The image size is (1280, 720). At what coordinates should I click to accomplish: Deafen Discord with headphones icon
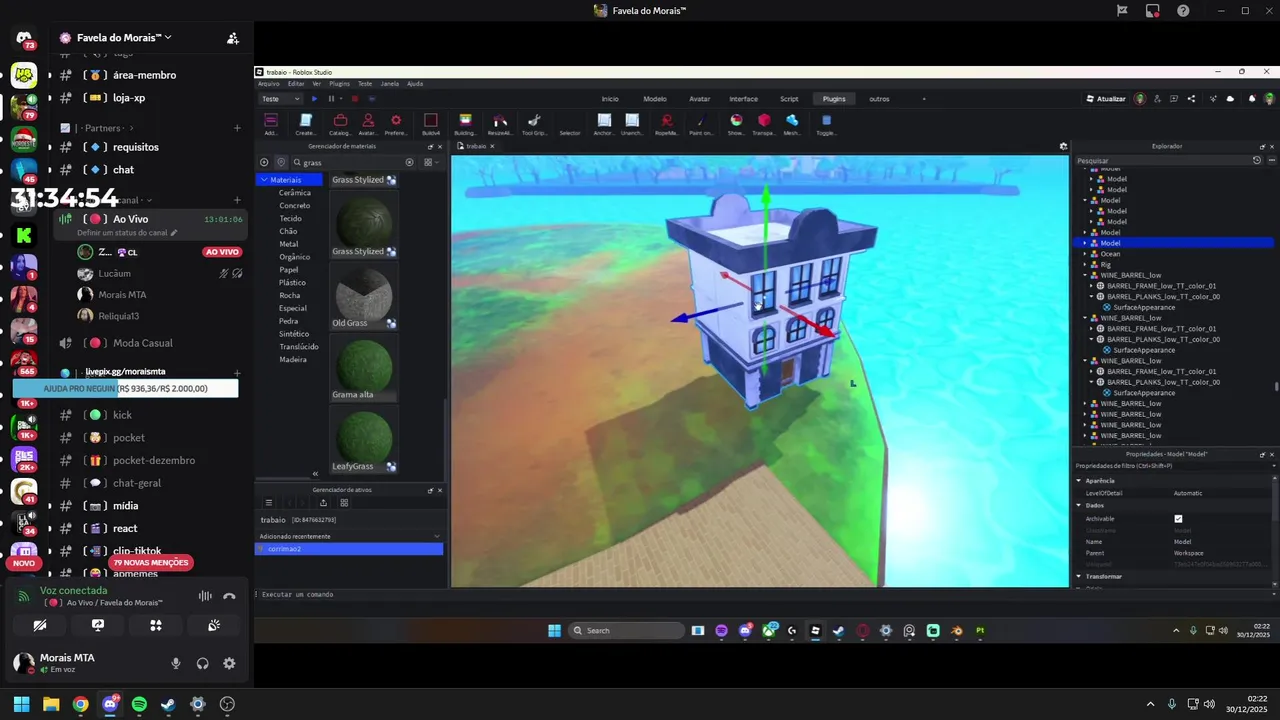point(203,663)
